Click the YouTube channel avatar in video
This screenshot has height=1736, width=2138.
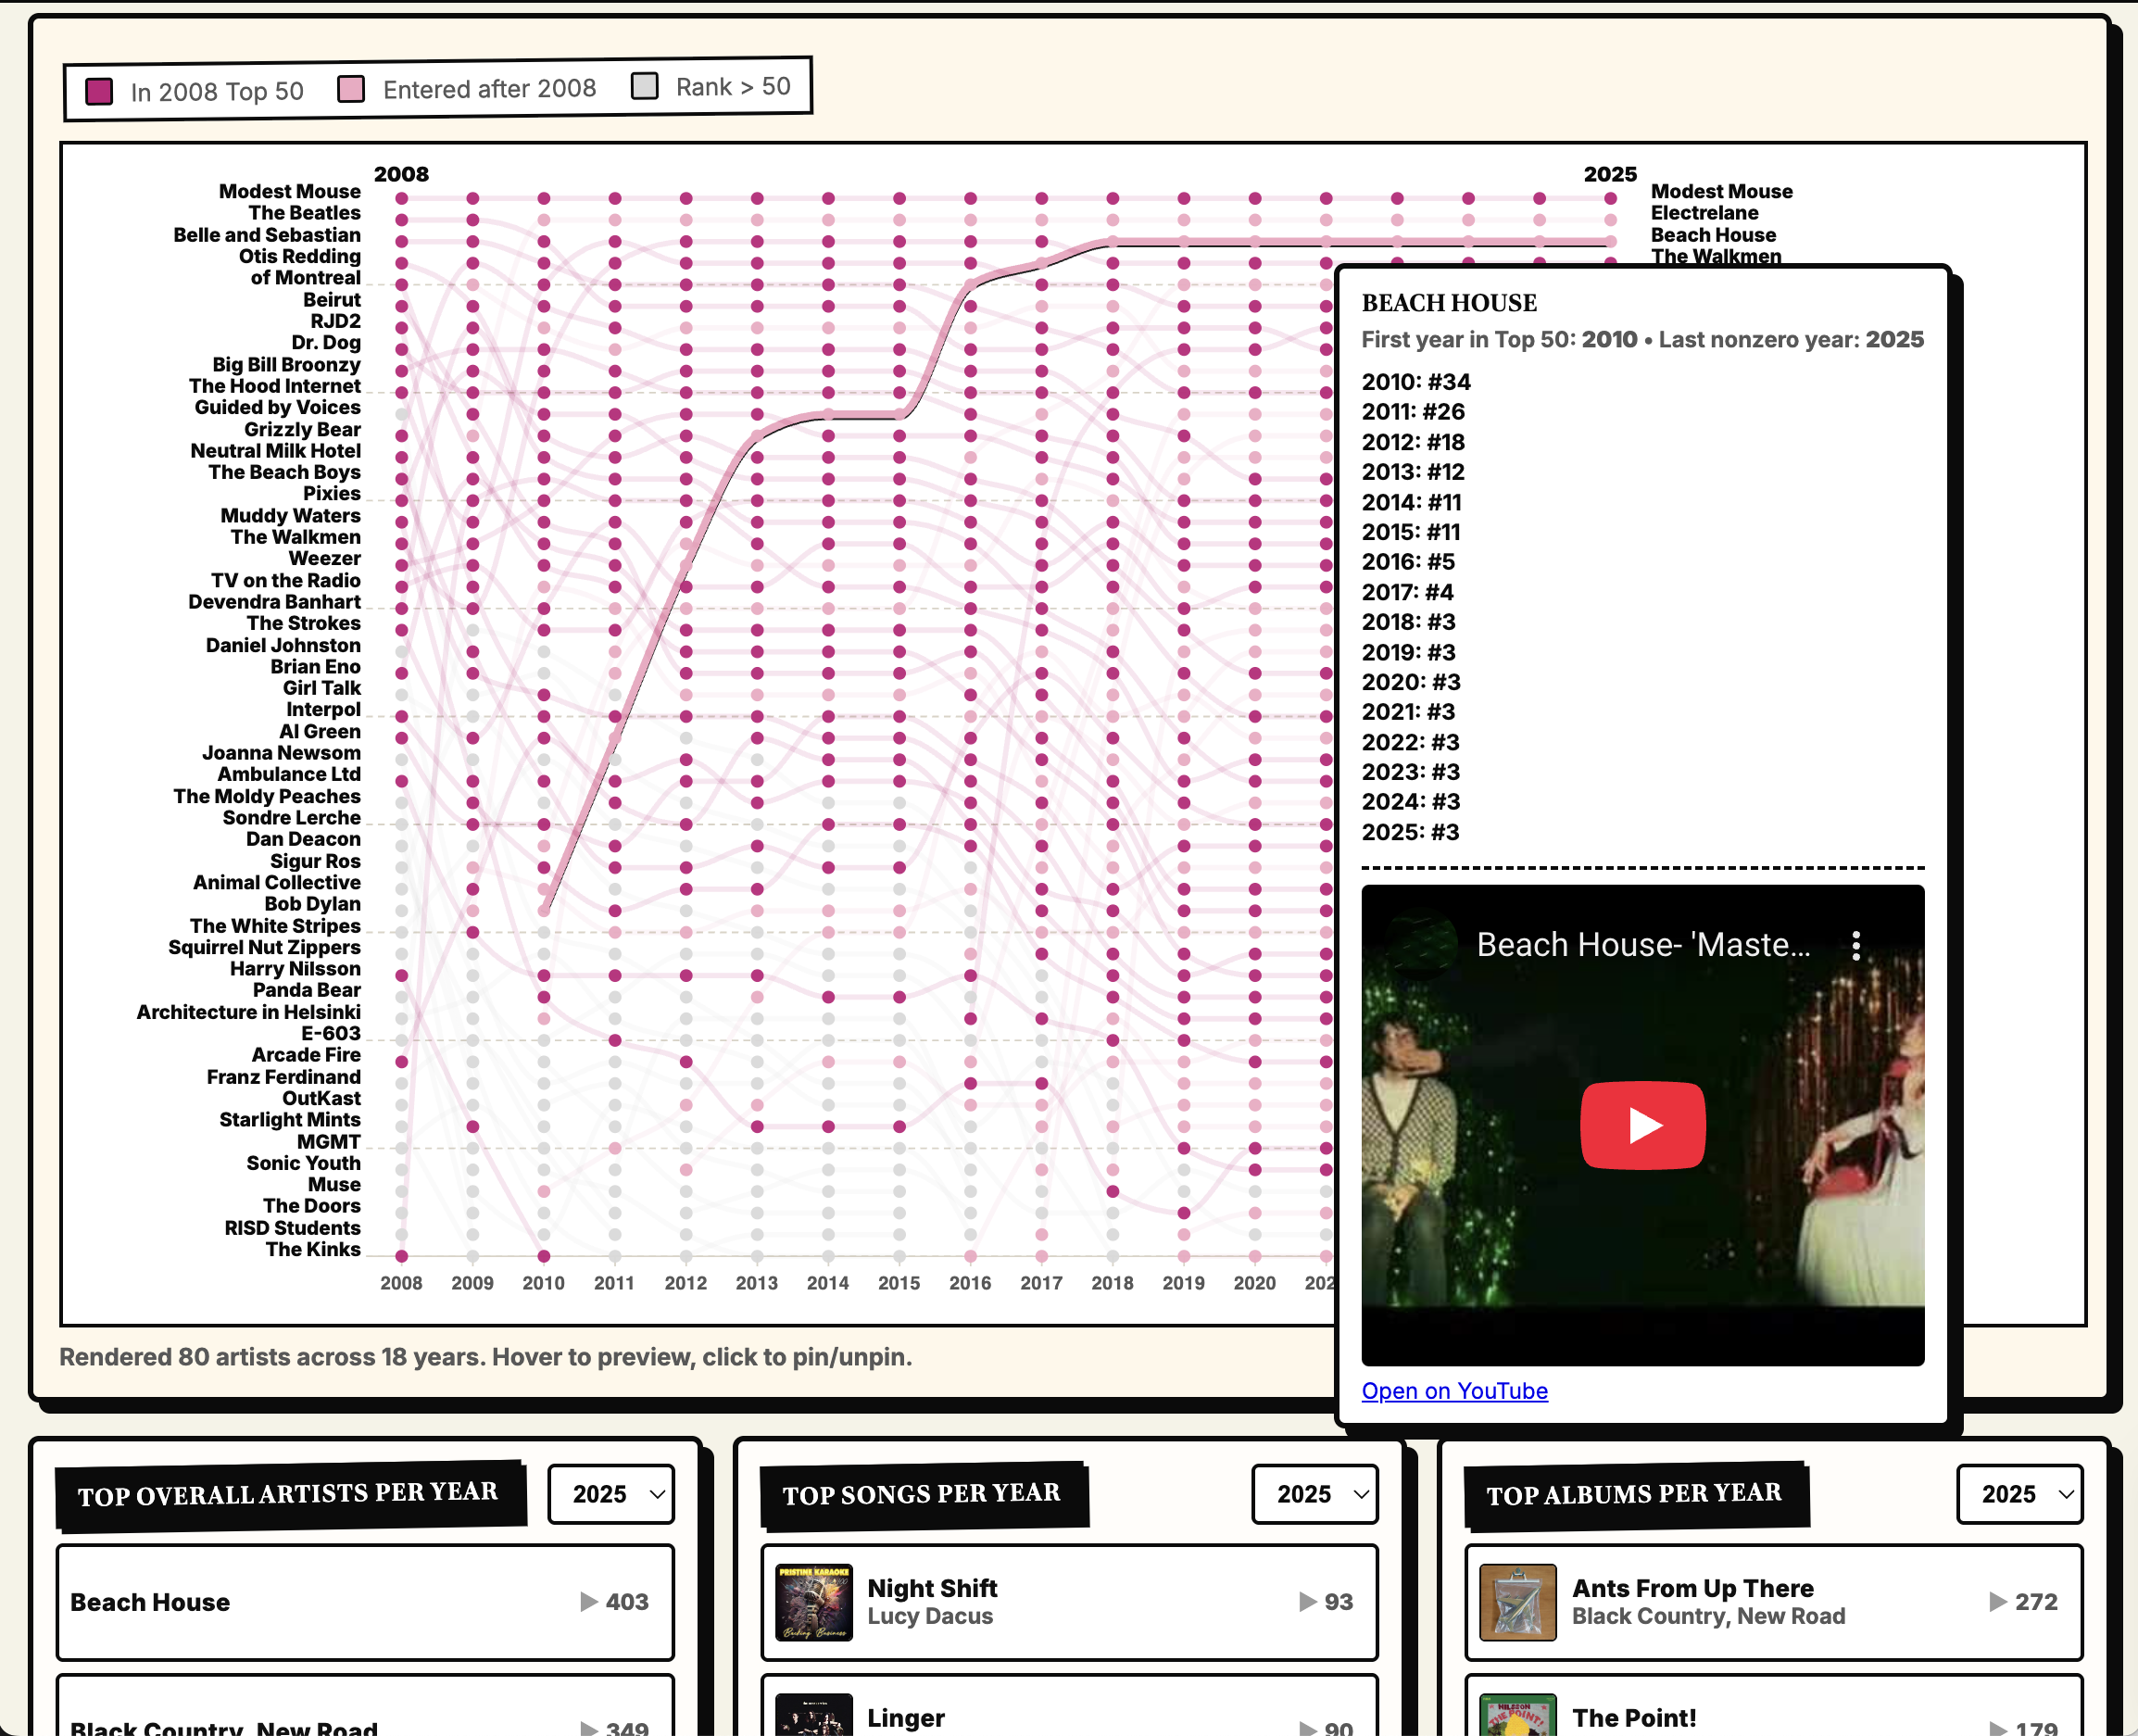pos(1423,945)
